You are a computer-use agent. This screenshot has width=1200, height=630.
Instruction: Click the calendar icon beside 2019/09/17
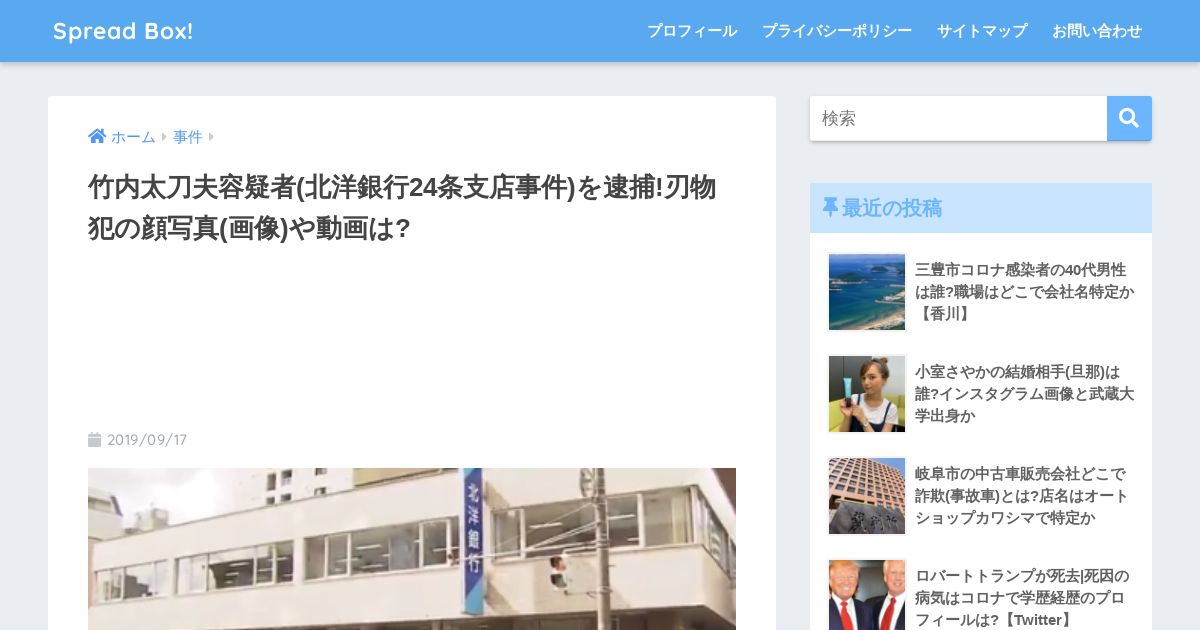[x=94, y=440]
